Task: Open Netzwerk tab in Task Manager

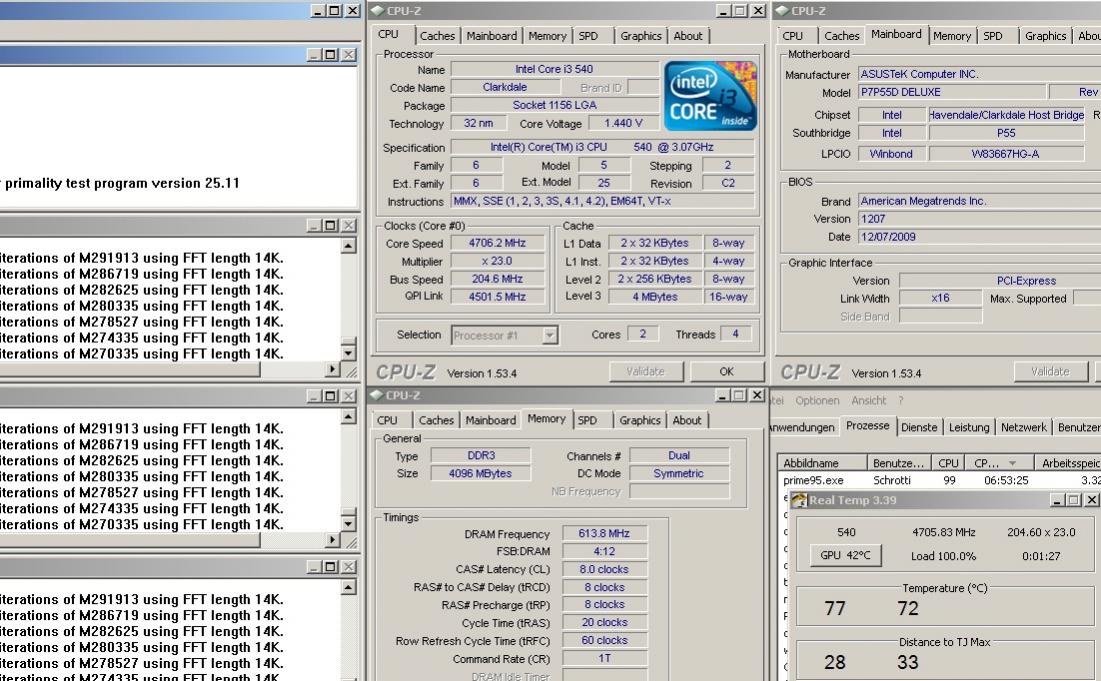Action: (1024, 427)
